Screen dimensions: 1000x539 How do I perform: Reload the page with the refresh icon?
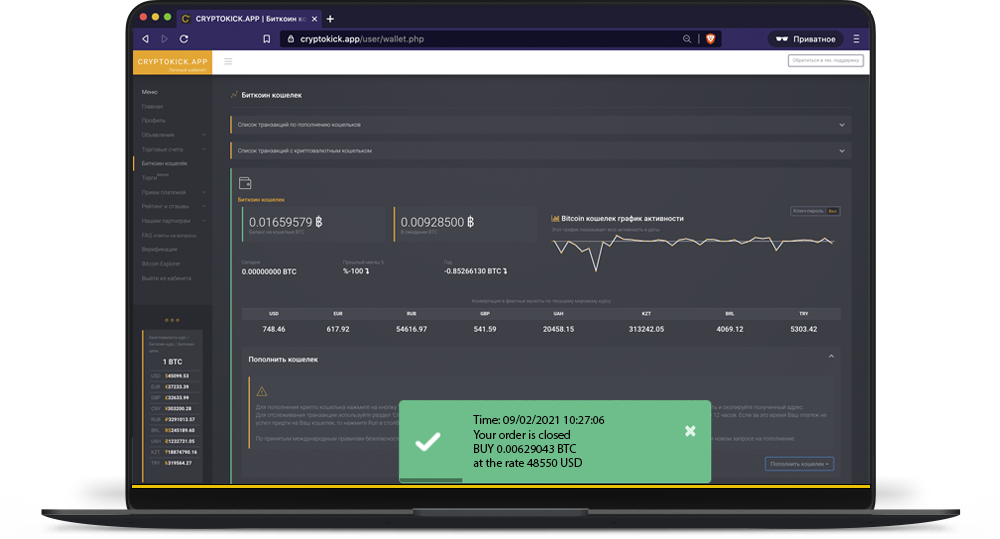point(184,39)
